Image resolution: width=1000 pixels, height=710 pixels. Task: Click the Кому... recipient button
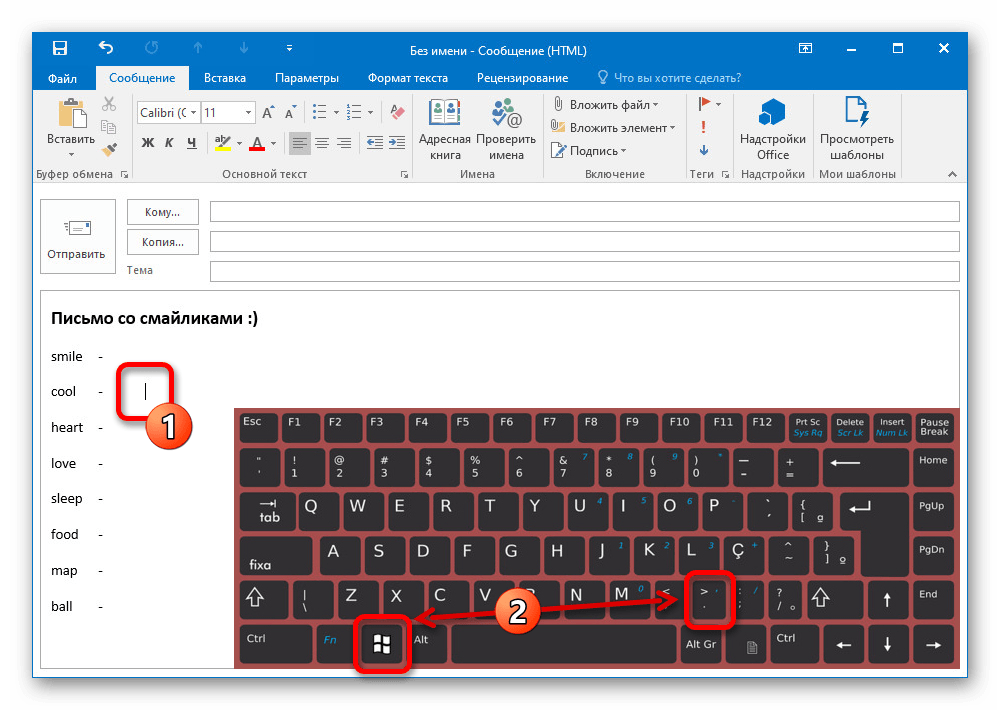click(x=162, y=212)
